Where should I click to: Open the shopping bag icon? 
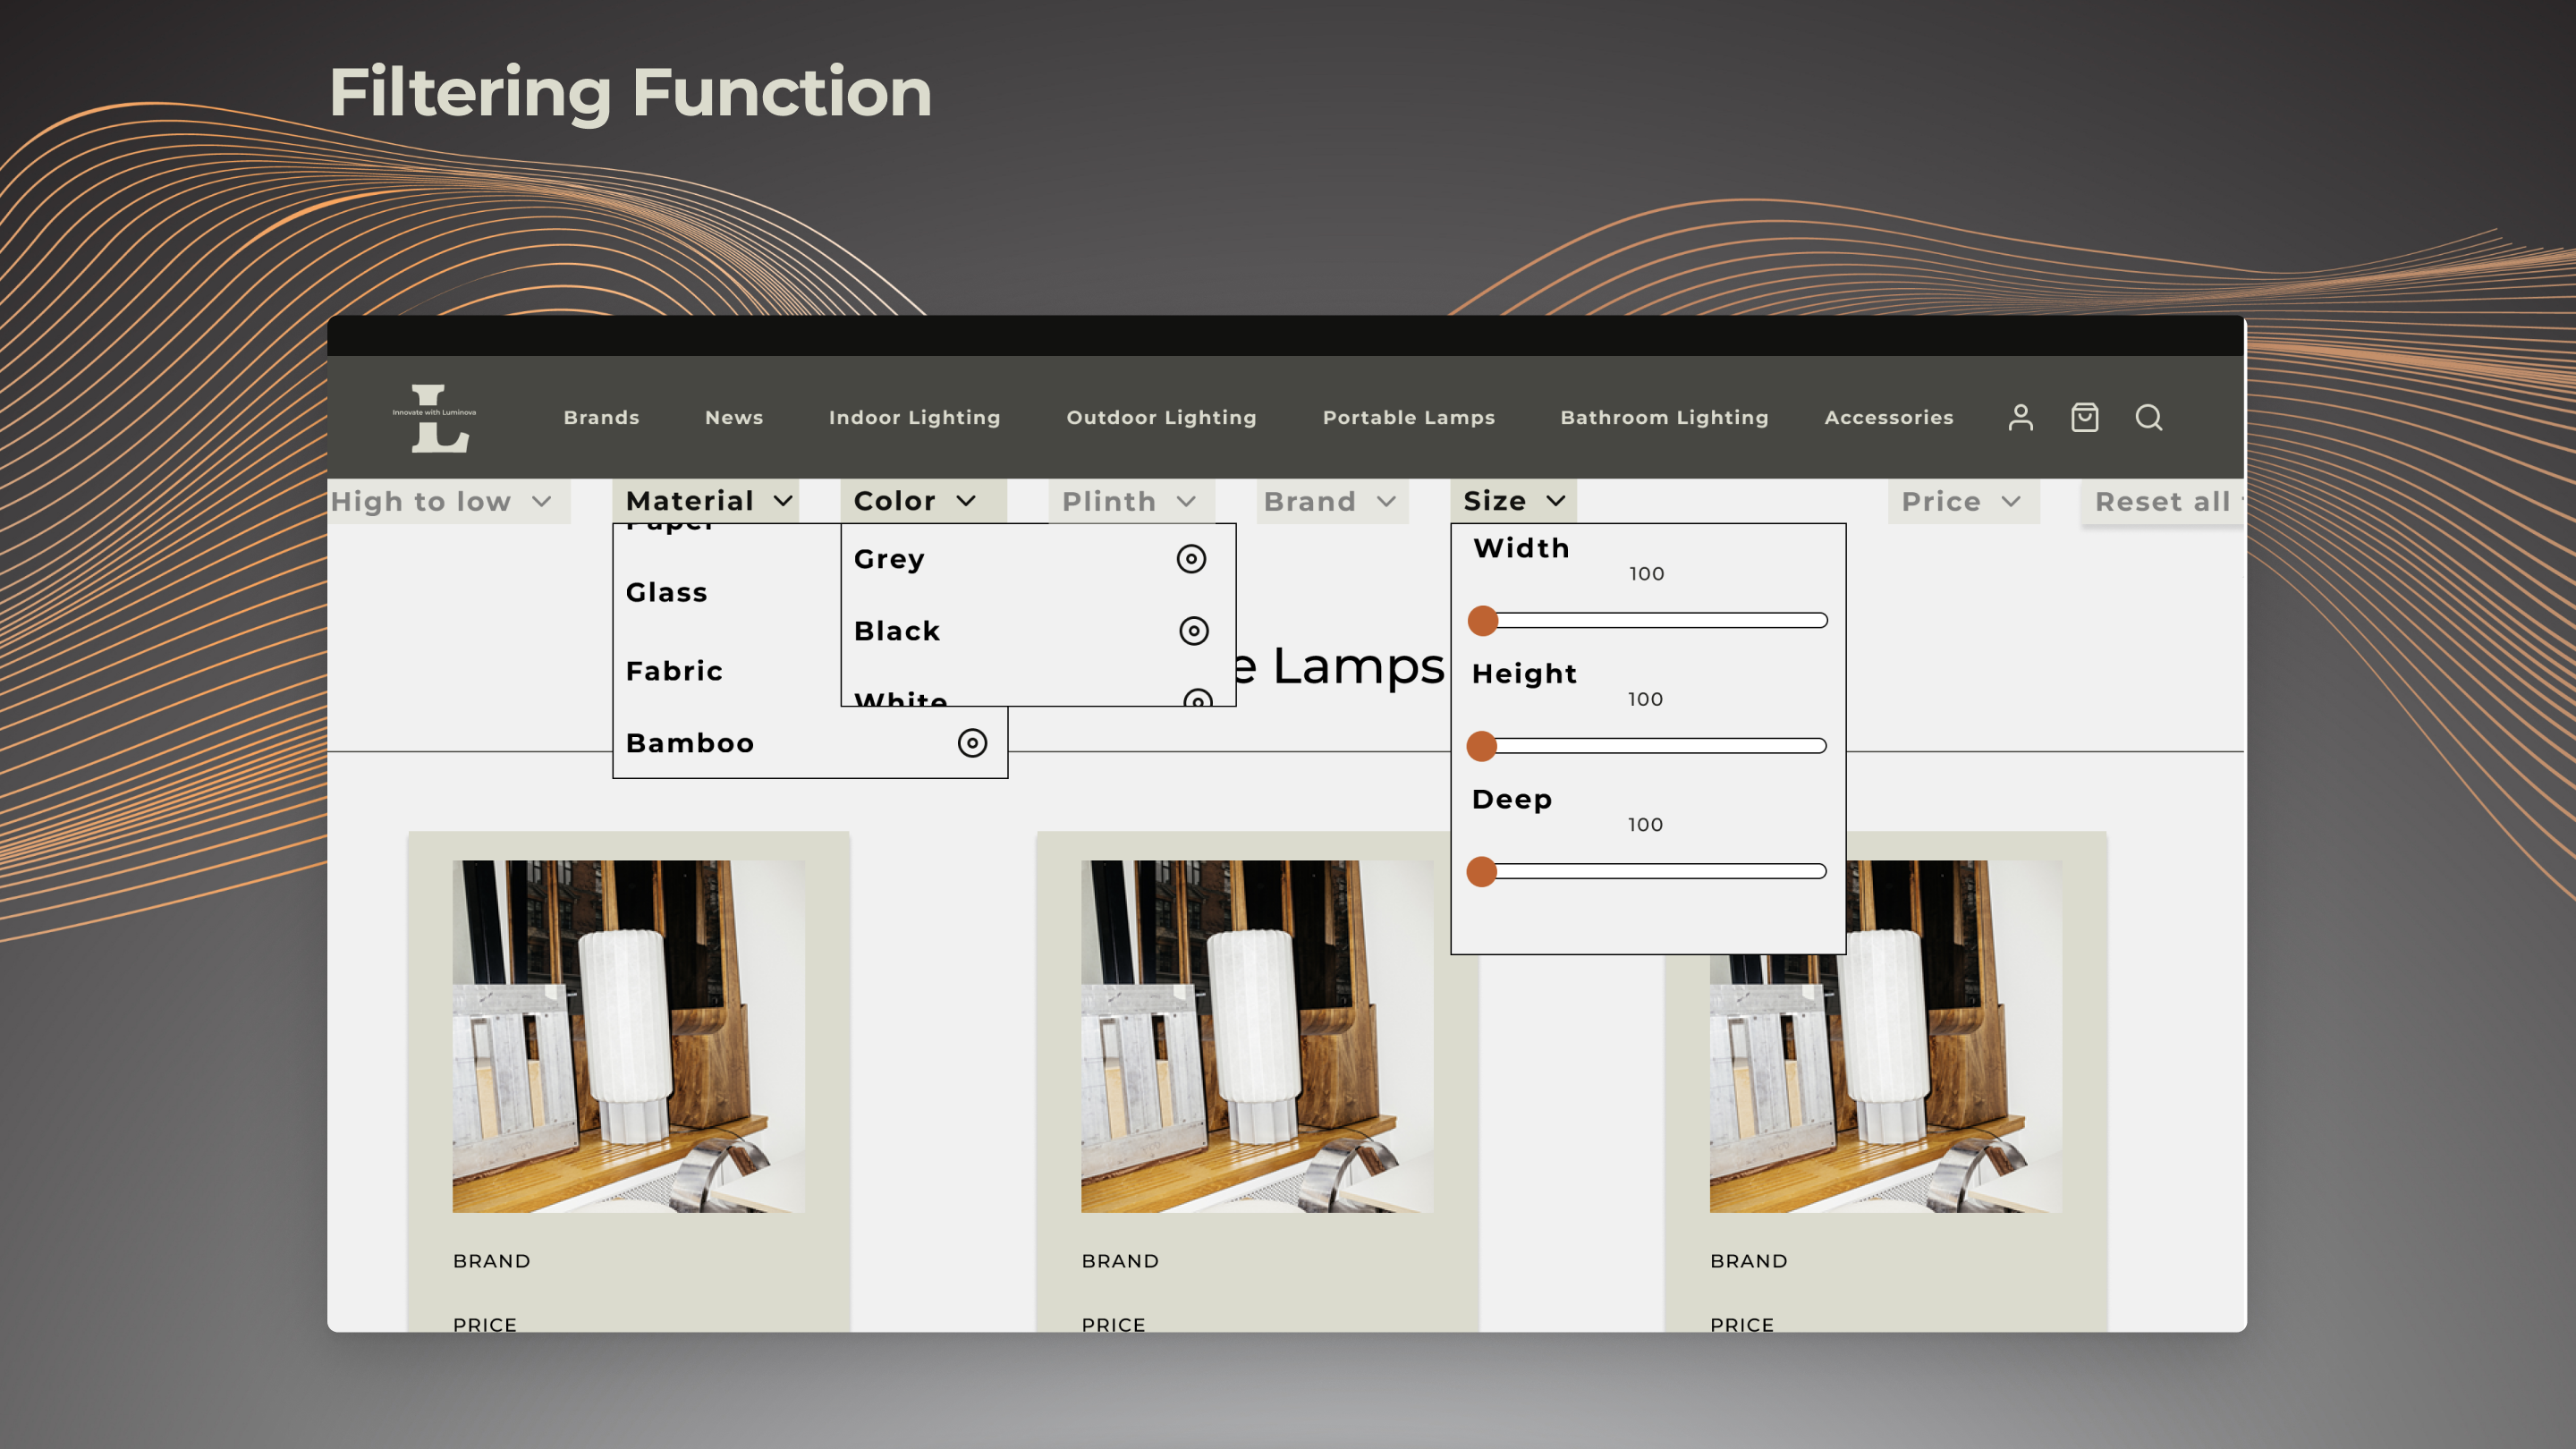tap(2084, 417)
